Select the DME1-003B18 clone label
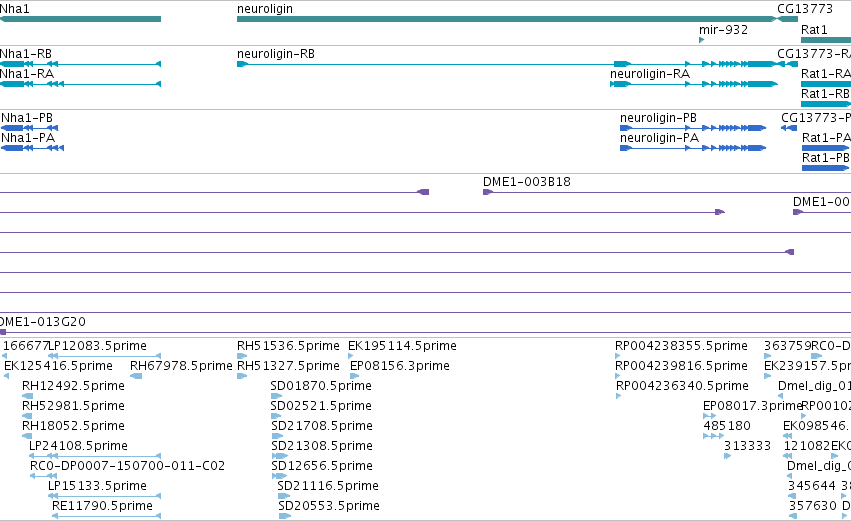 [526, 182]
